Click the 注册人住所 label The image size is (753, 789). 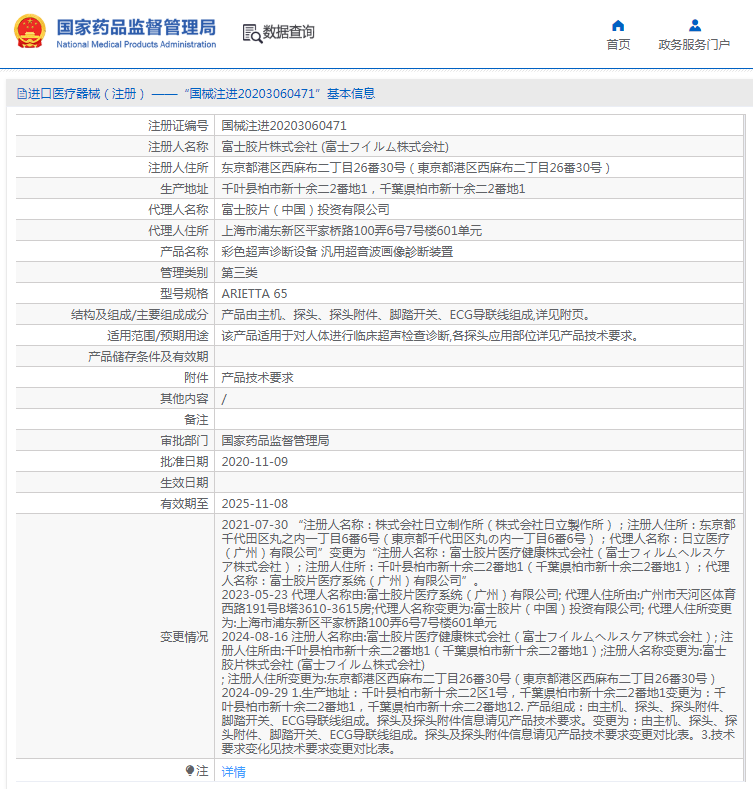click(x=178, y=168)
